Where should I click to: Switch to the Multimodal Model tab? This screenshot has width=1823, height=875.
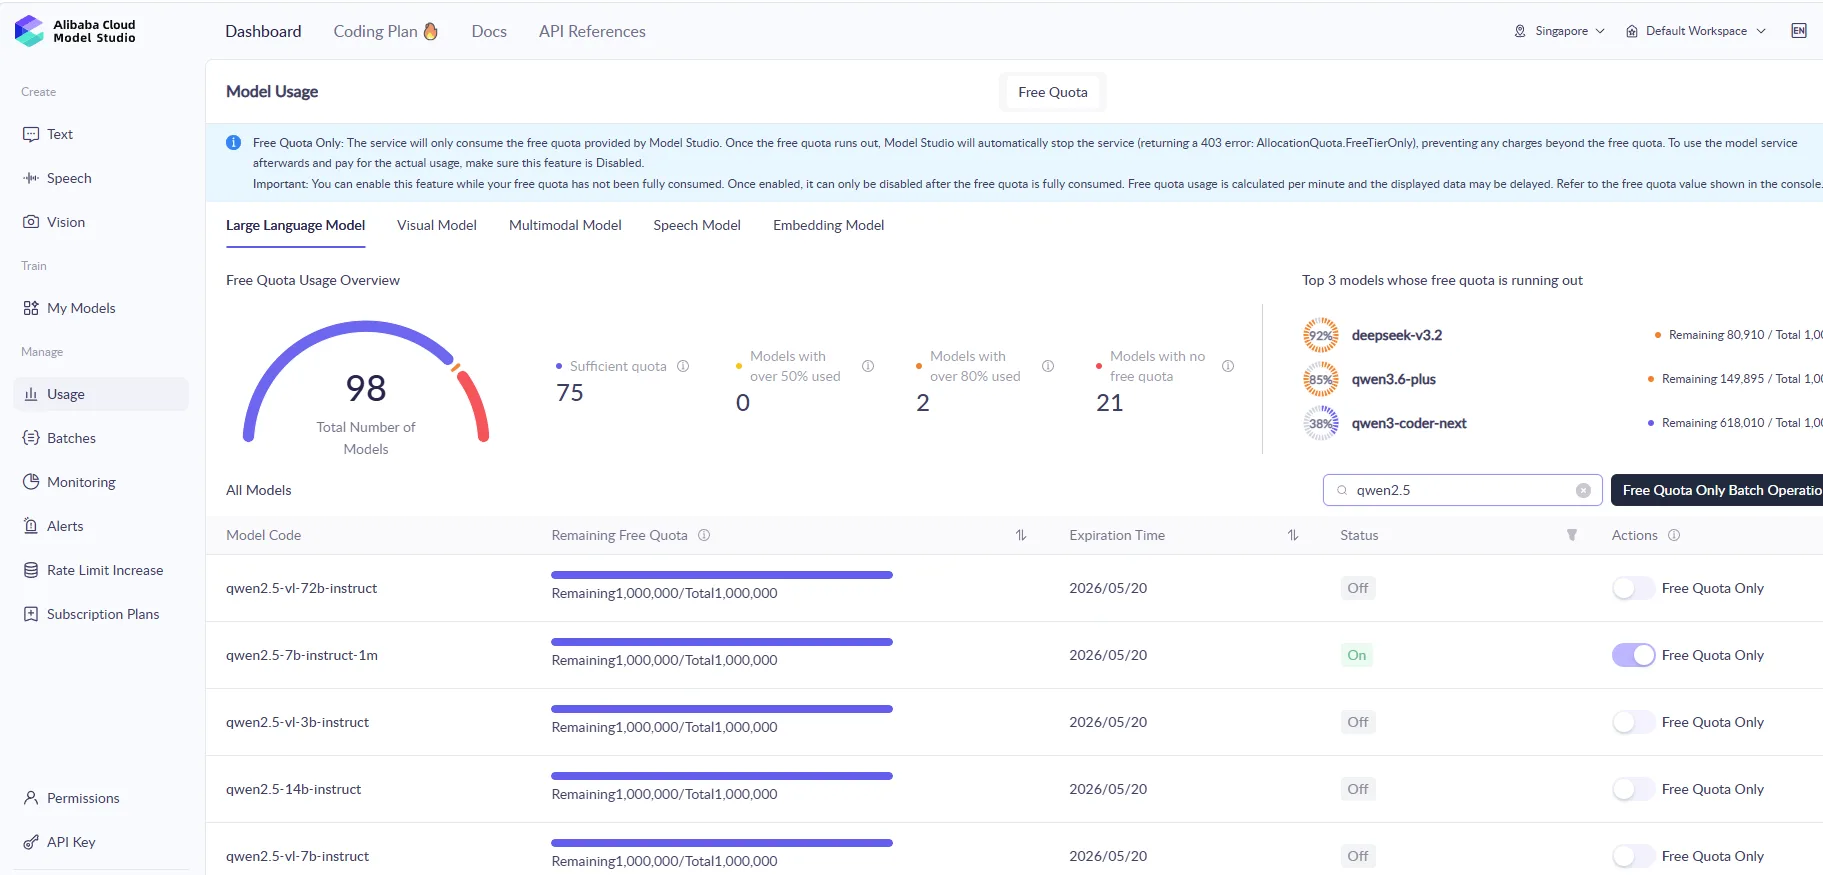click(565, 225)
